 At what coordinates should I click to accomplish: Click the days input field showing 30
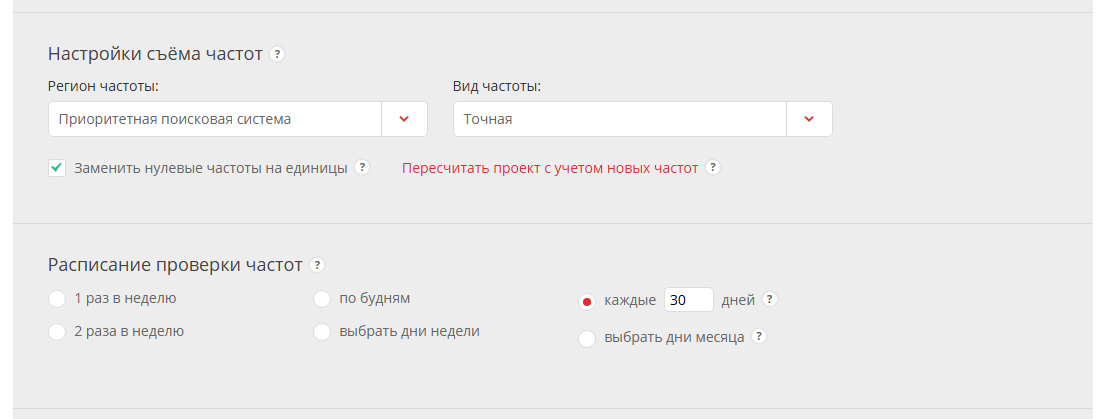[x=688, y=300]
